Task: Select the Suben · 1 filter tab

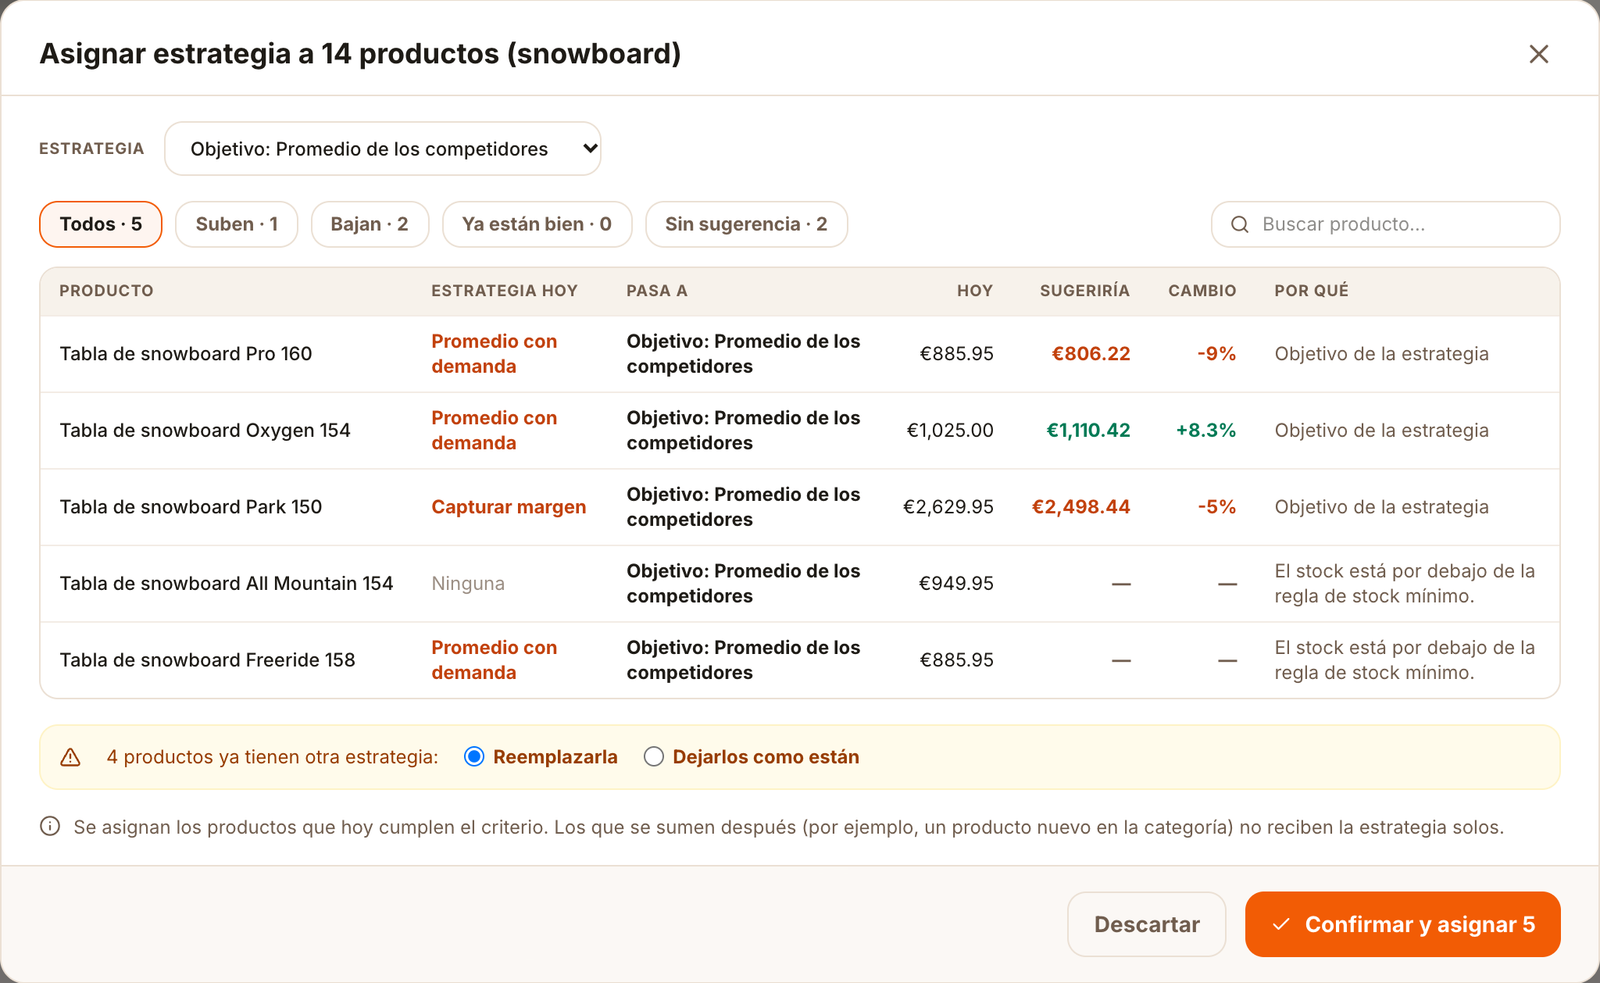Action: pyautogui.click(x=236, y=224)
